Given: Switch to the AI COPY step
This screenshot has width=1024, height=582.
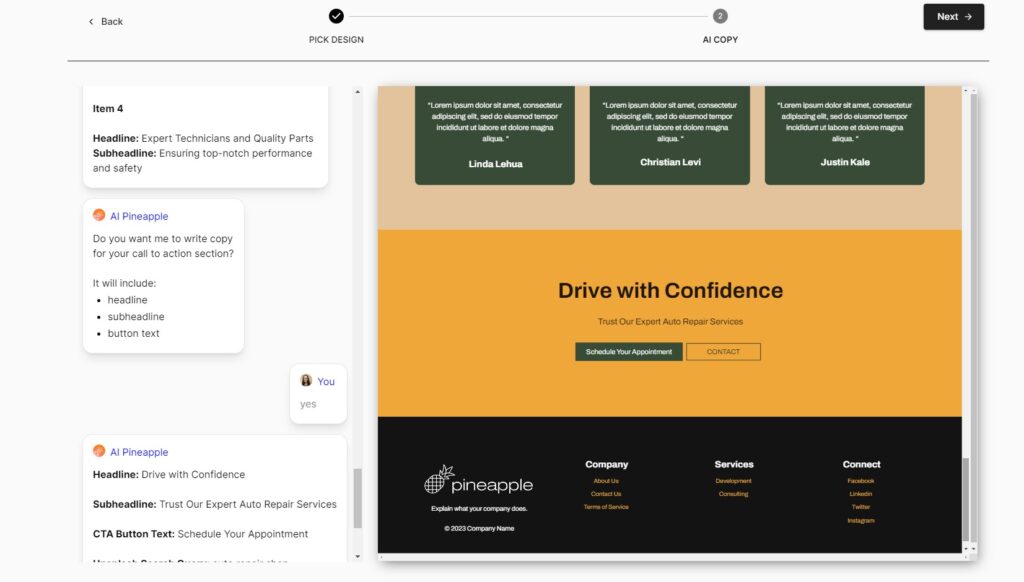Looking at the screenshot, I should click(720, 39).
